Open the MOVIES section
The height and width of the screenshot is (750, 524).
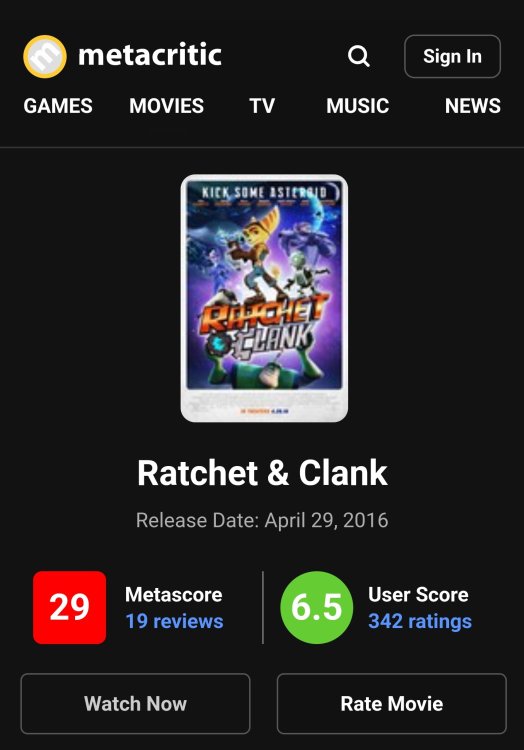pyautogui.click(x=166, y=106)
